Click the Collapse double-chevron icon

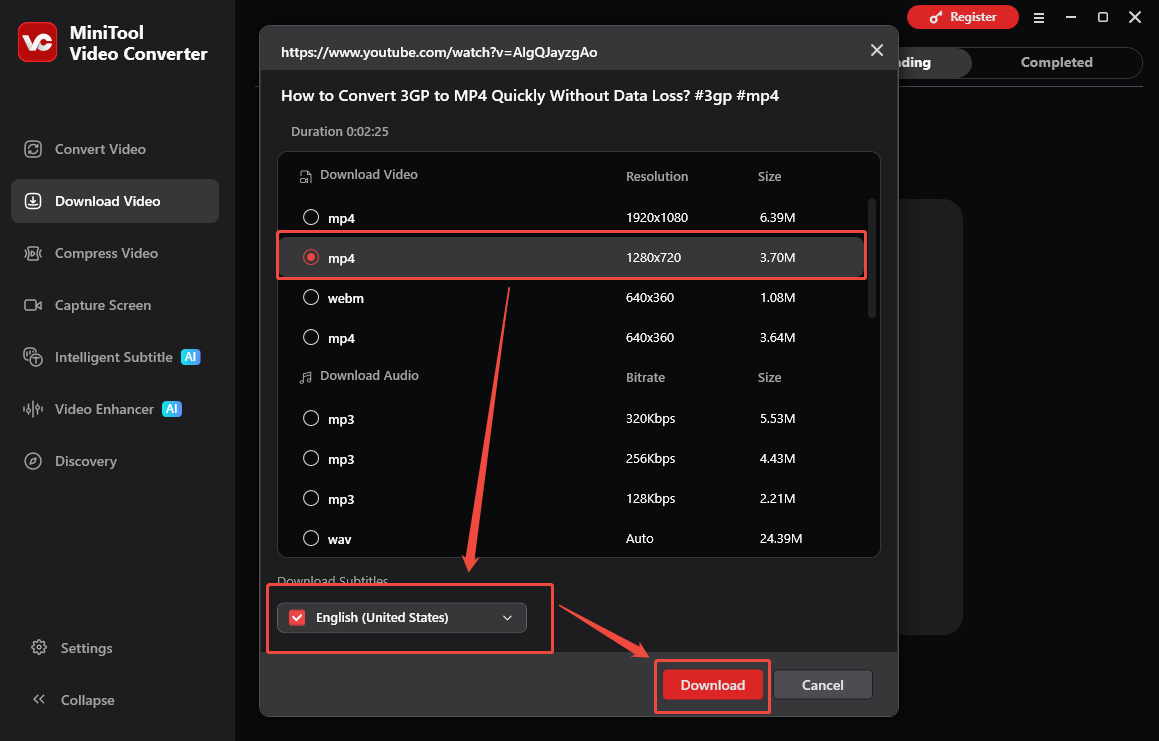click(x=39, y=700)
